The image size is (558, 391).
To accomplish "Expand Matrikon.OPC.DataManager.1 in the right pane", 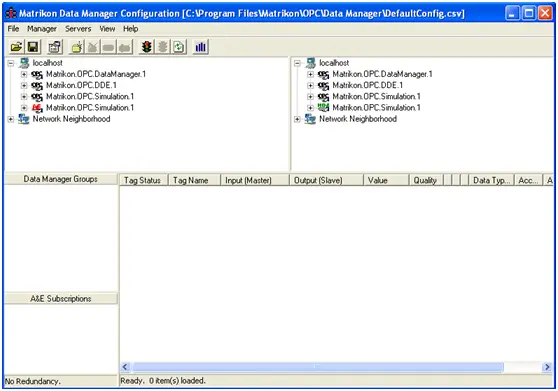I will click(310, 74).
